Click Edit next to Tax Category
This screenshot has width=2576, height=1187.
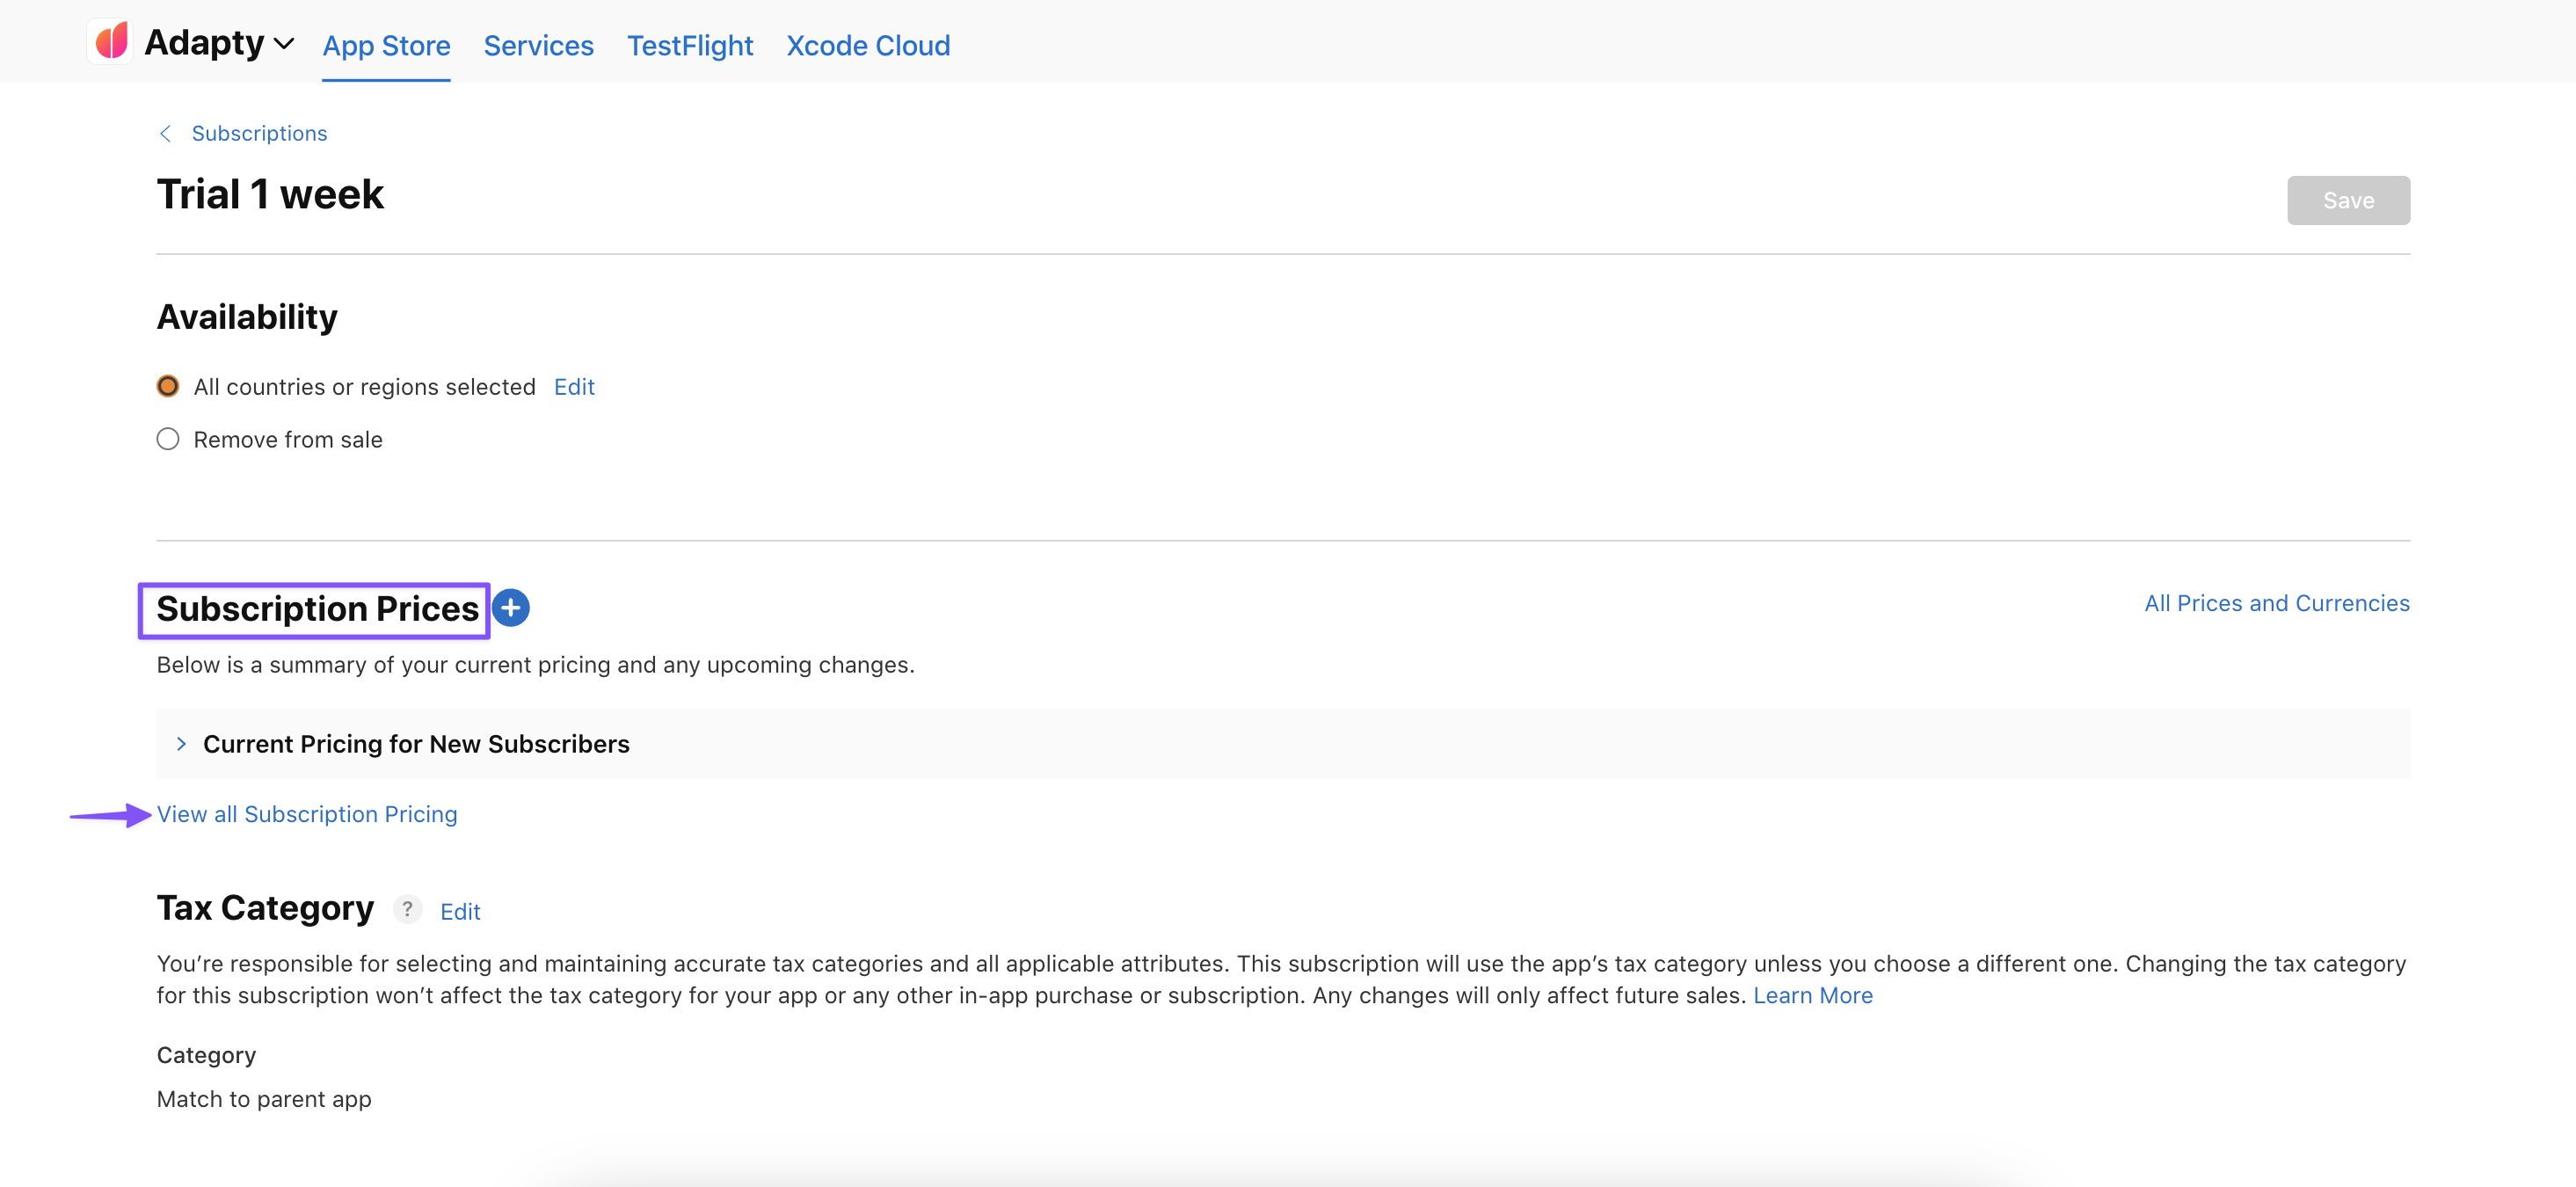(x=460, y=912)
